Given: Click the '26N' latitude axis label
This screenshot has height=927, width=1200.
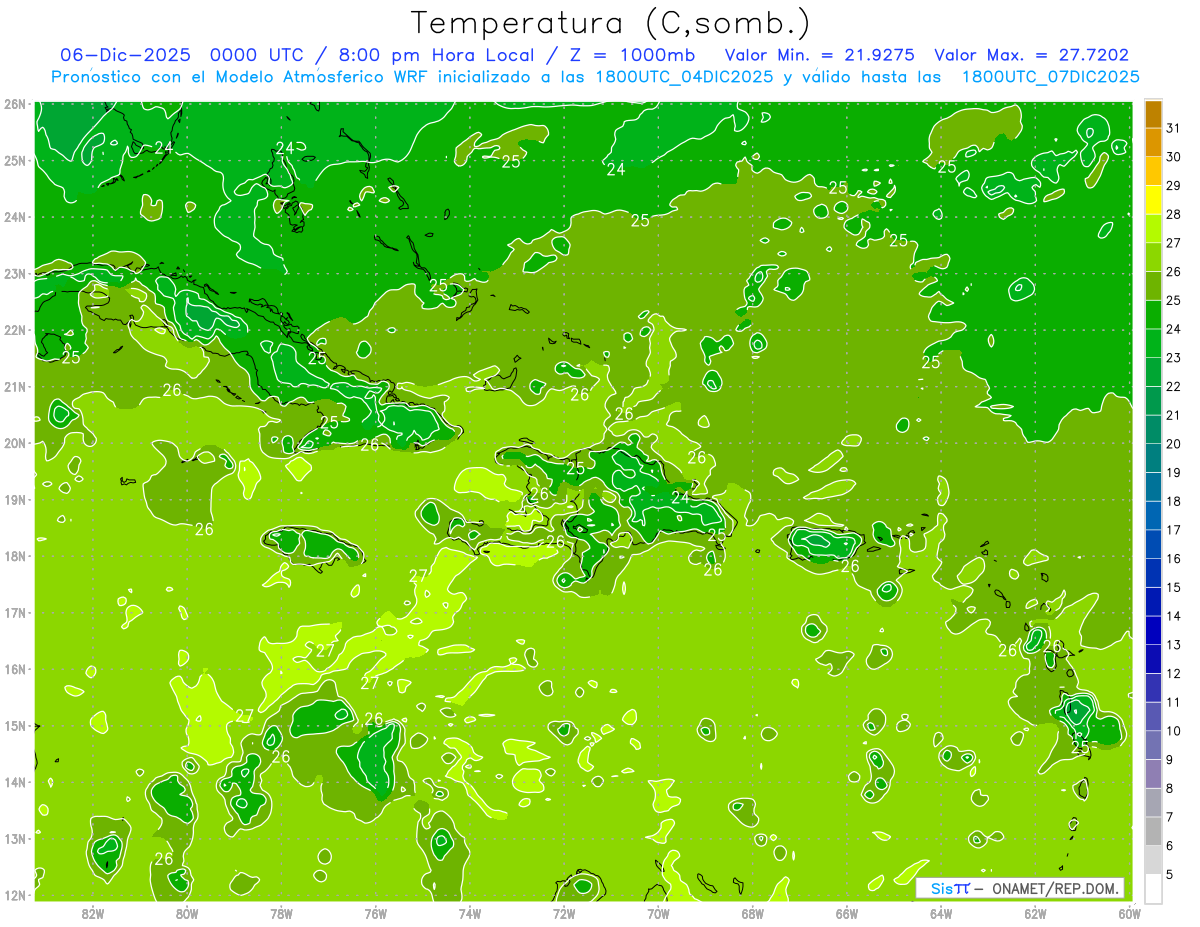Looking at the screenshot, I should tap(15, 103).
